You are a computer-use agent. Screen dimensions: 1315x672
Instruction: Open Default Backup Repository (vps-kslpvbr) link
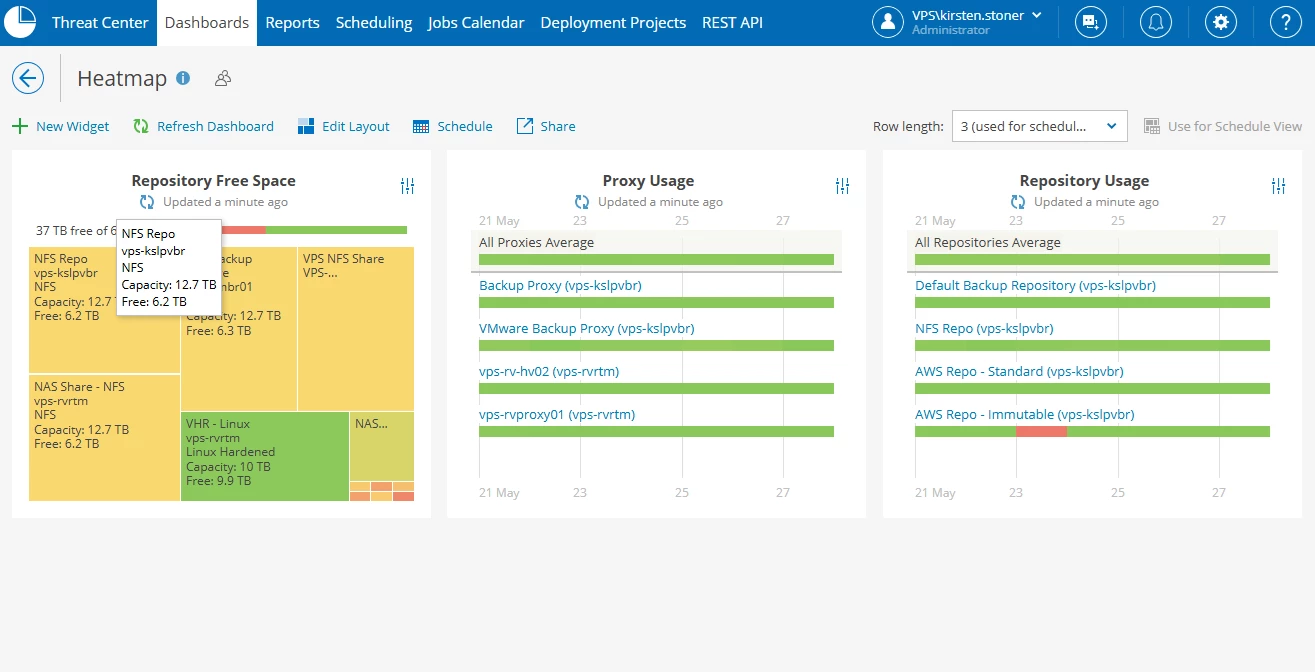(x=1035, y=285)
